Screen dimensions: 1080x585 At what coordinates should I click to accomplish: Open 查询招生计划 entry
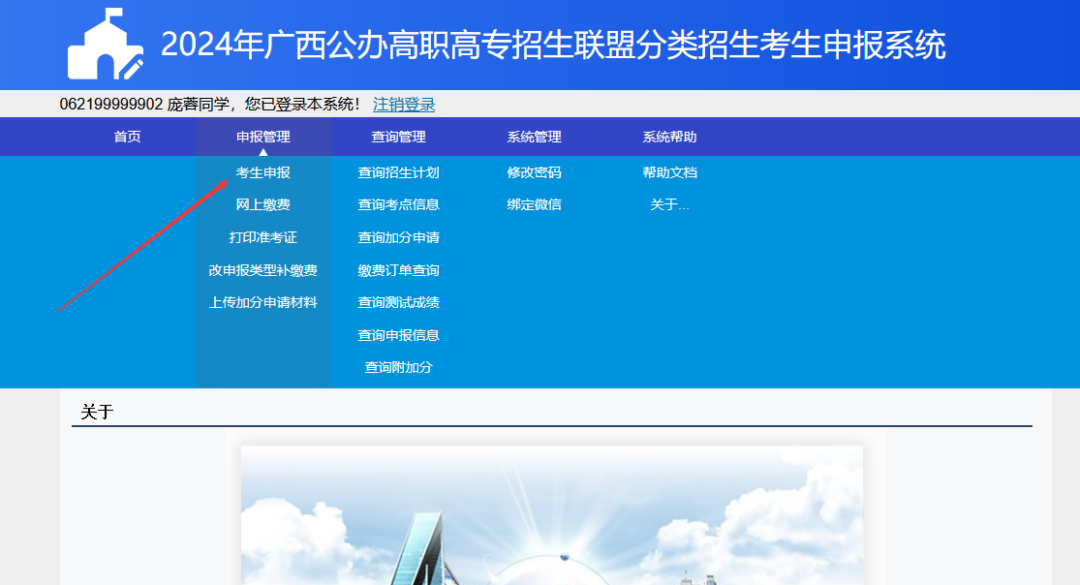[x=398, y=172]
